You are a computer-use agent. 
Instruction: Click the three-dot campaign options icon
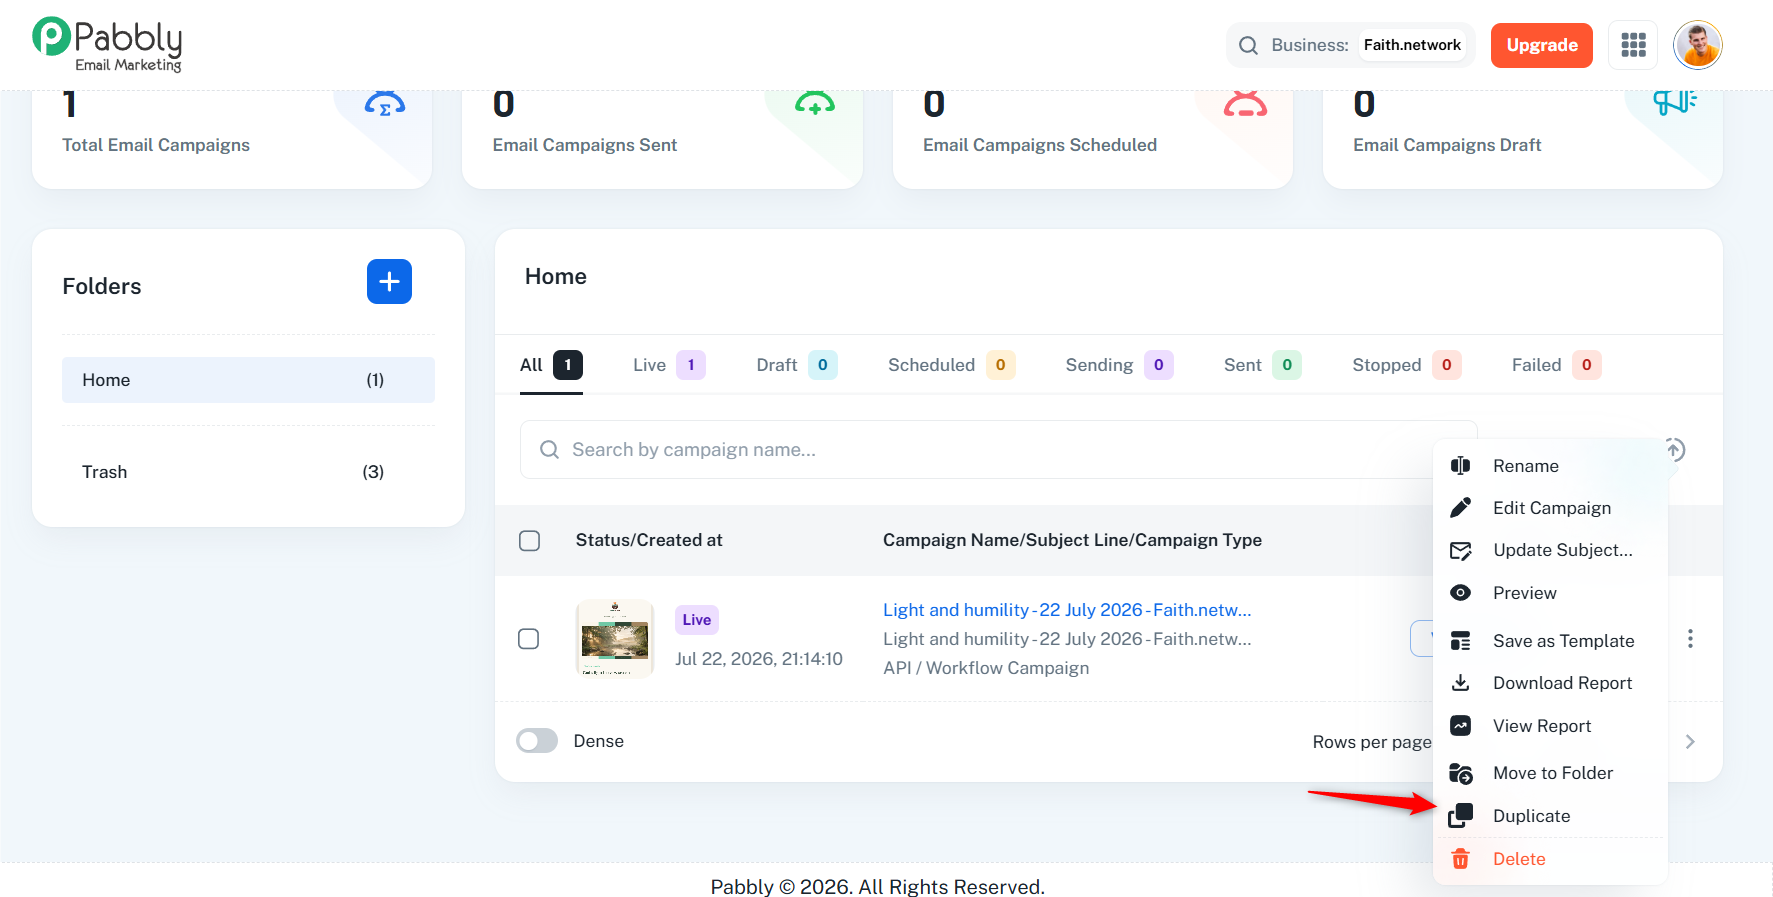[x=1690, y=639]
